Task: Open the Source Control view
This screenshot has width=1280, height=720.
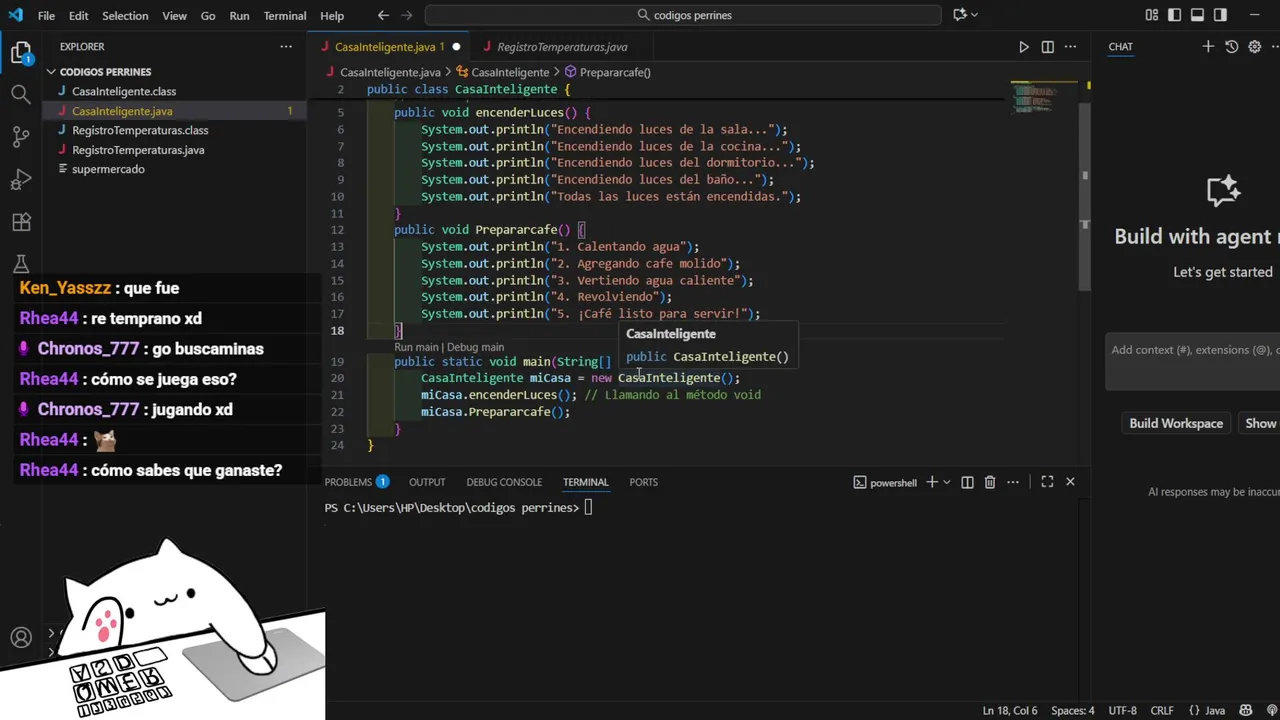Action: [x=21, y=137]
